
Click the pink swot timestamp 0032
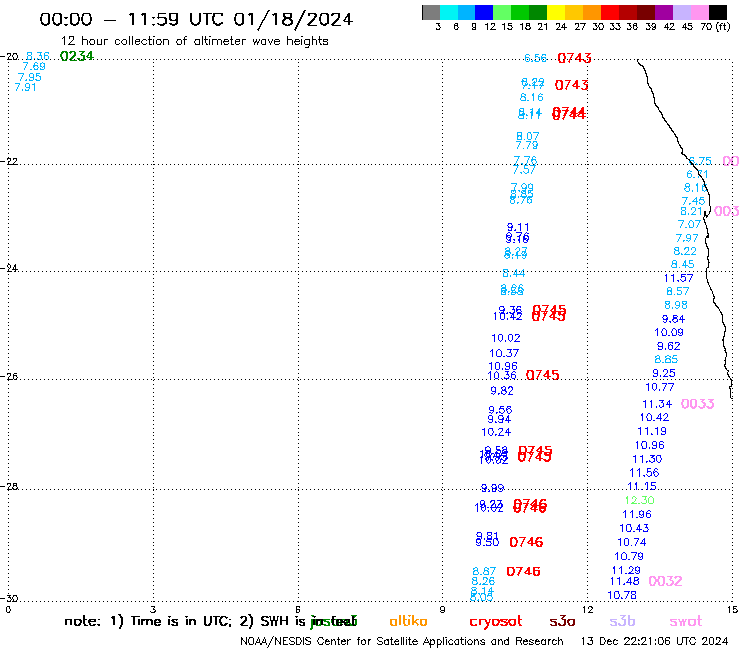pyautogui.click(x=665, y=582)
